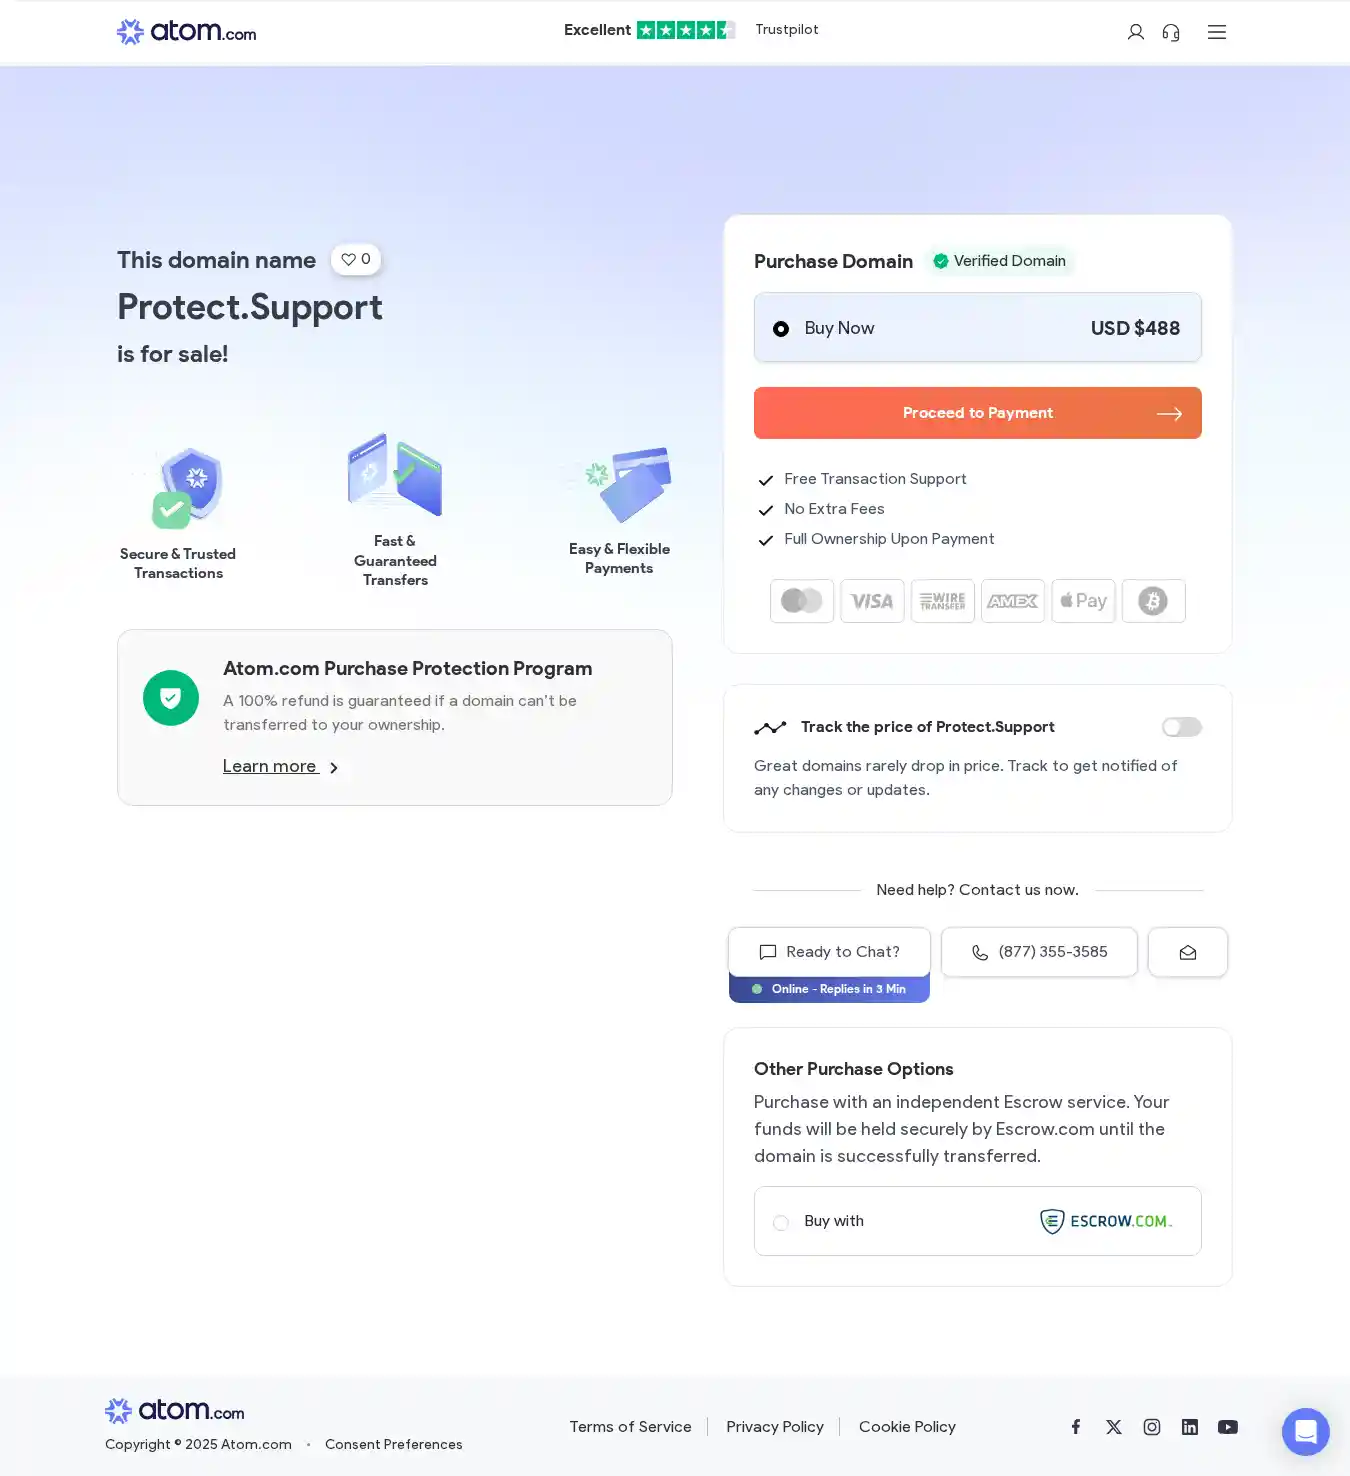Click the support headset icon

point(1171,32)
